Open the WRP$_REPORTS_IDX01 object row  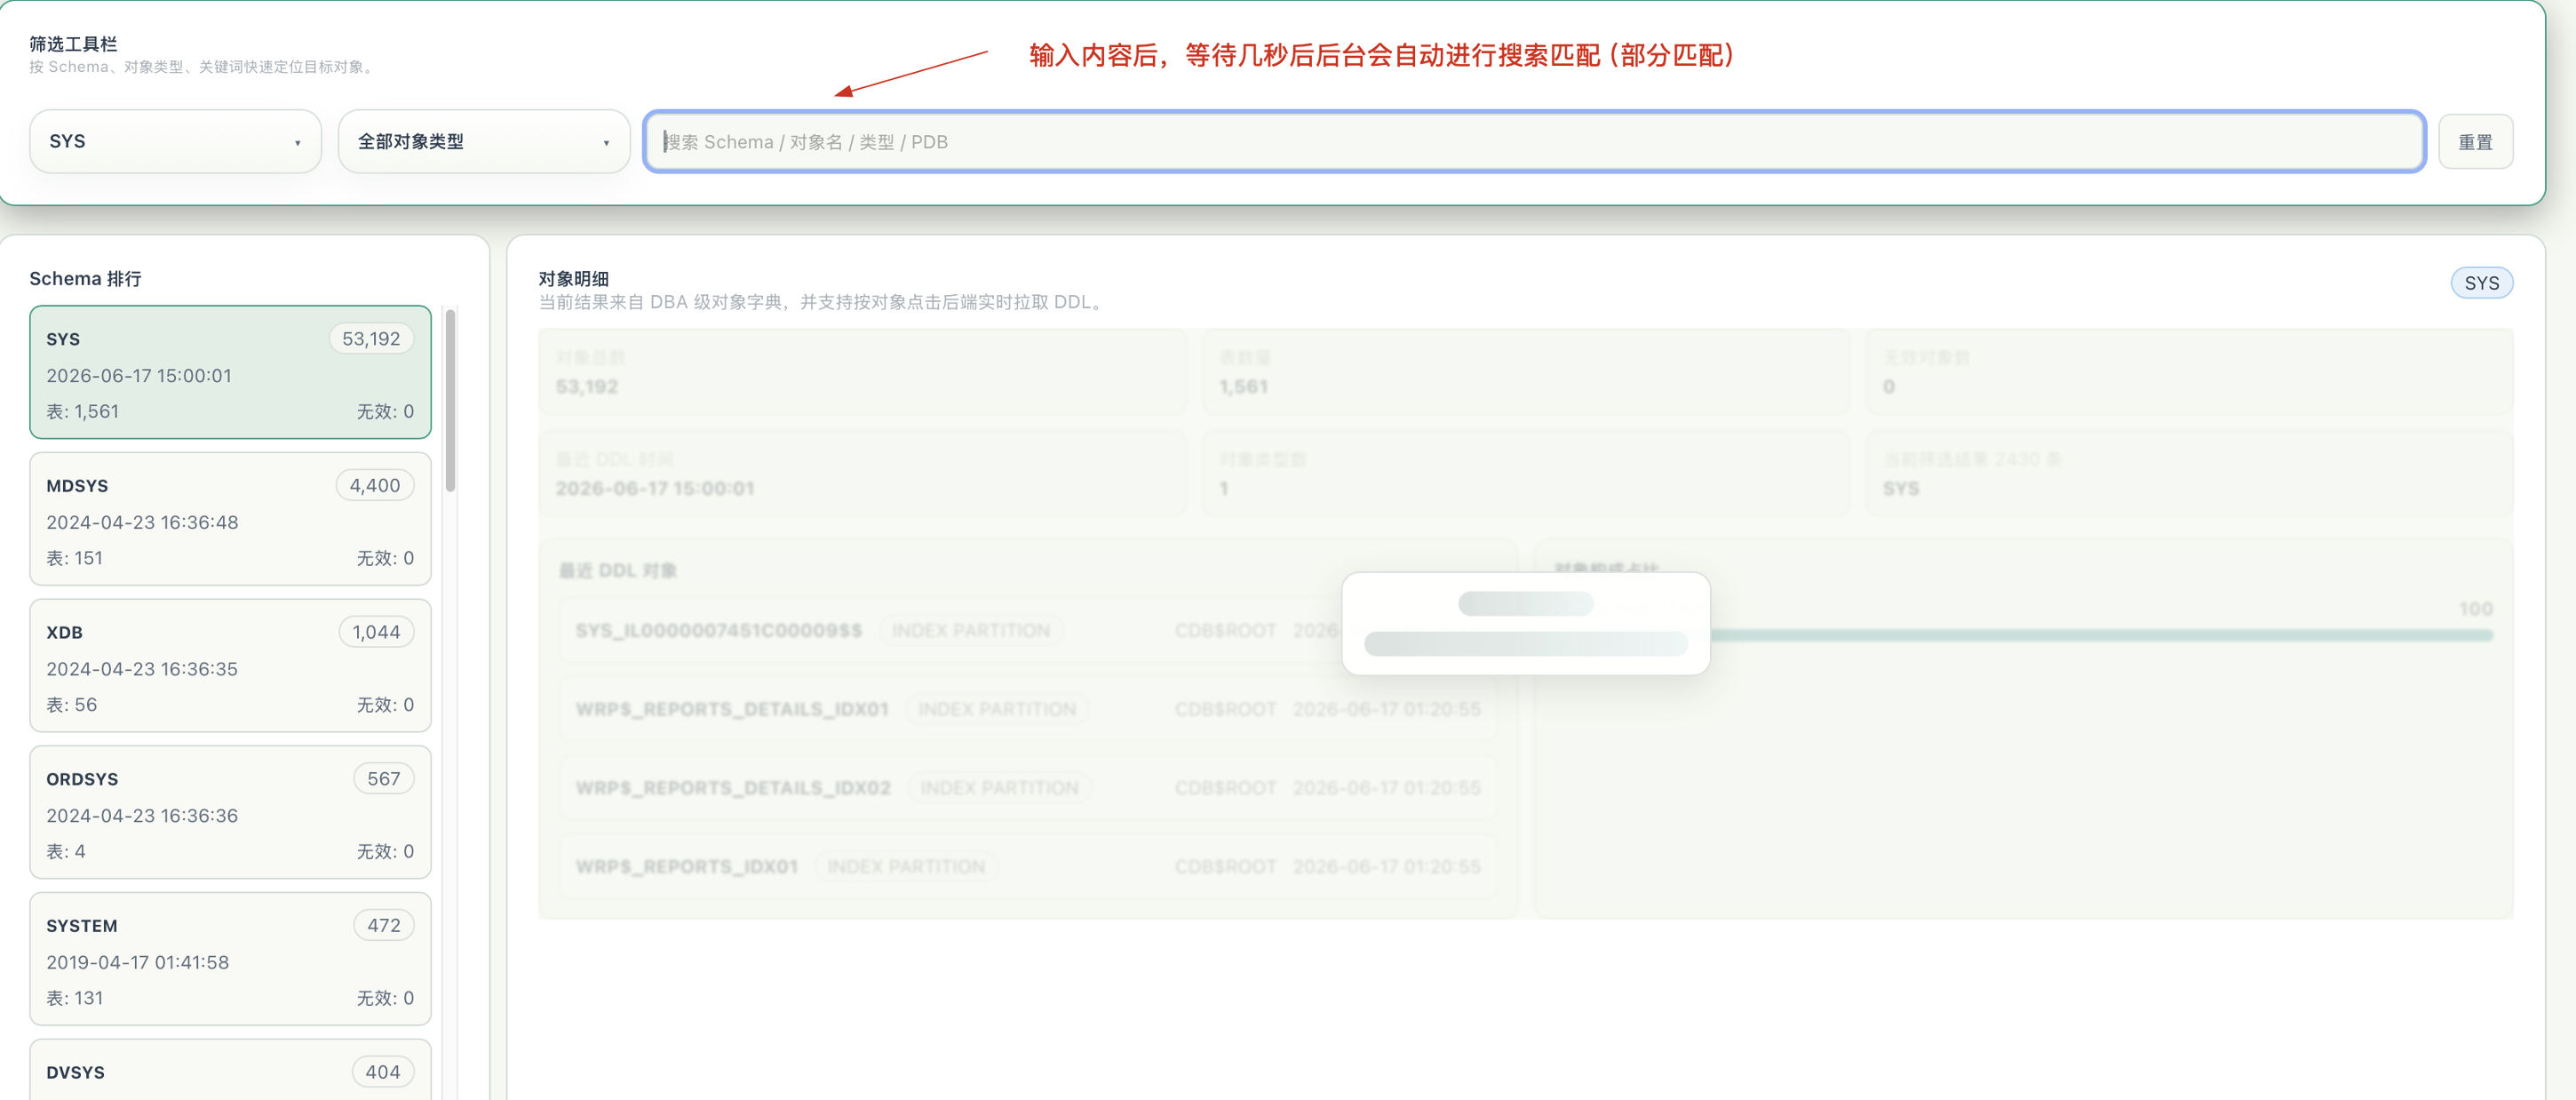pos(1027,867)
